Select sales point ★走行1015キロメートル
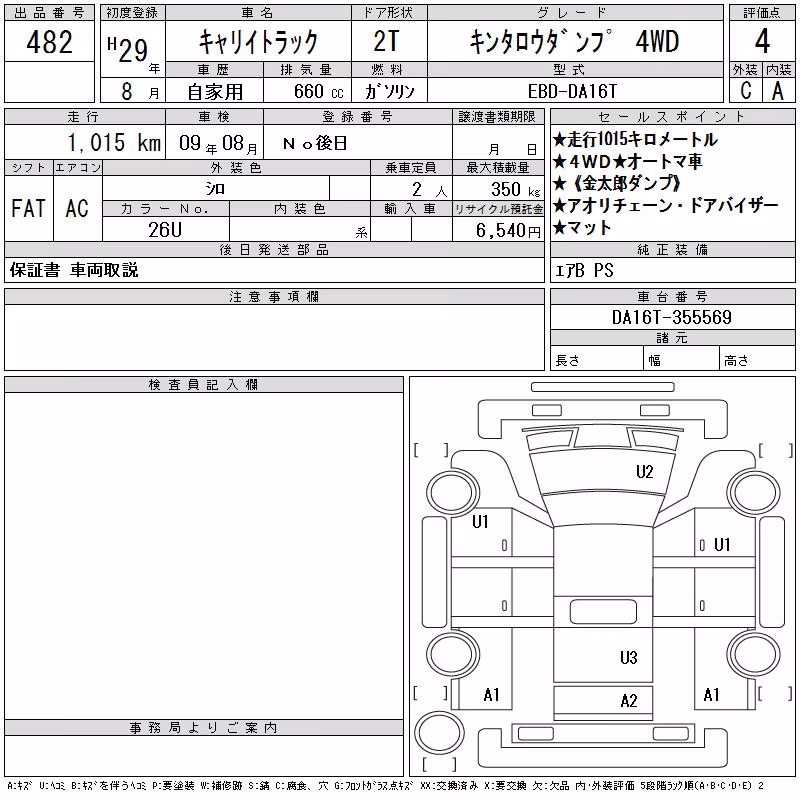800x800 pixels. coord(635,139)
